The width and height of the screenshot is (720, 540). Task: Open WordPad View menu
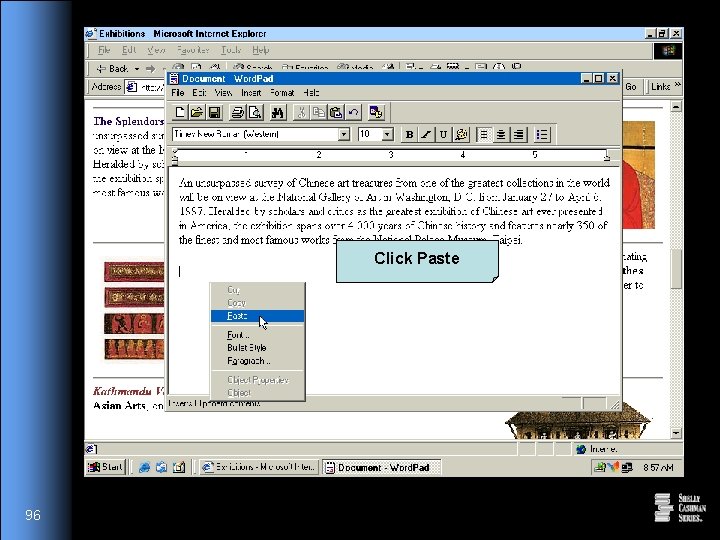(x=223, y=93)
